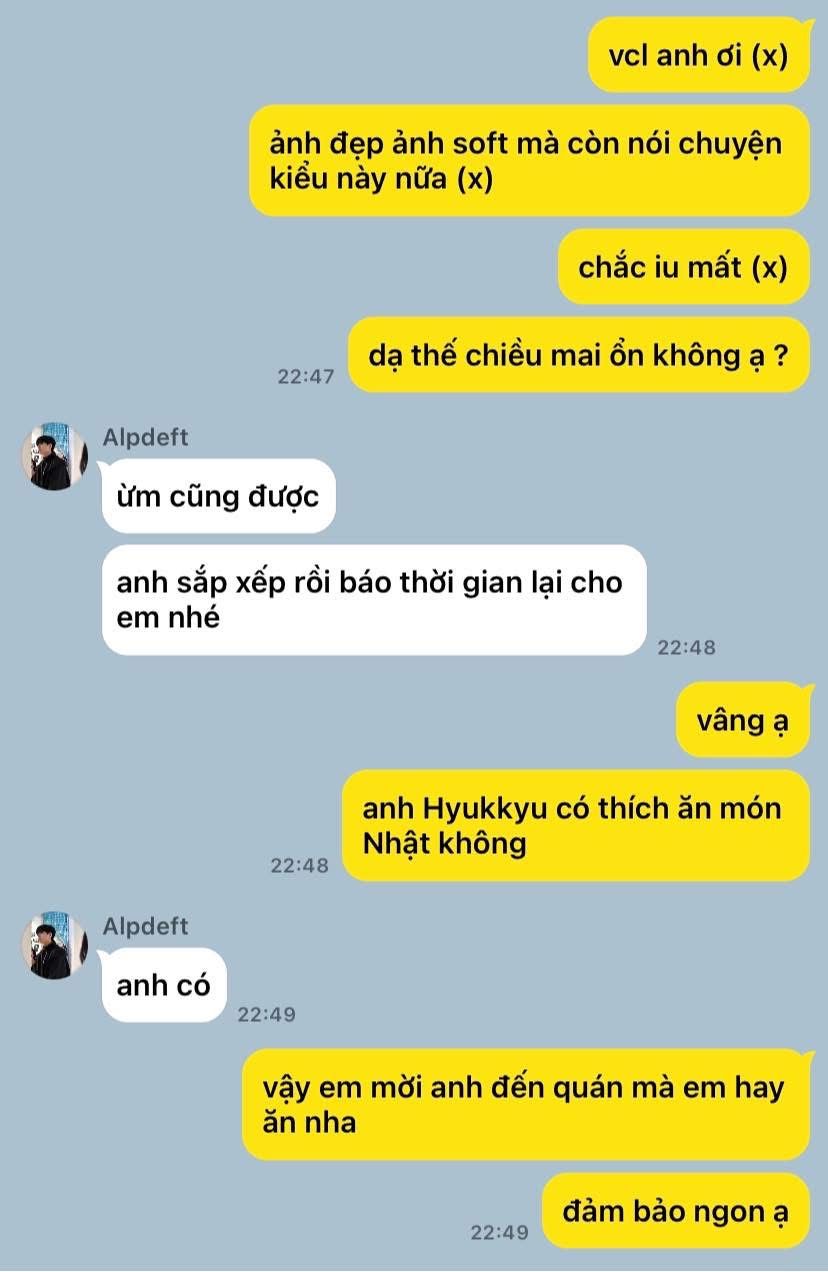Select the 'vcl anh ơi (x)' message bubble
828x1272 pixels.
pyautogui.click(x=699, y=55)
